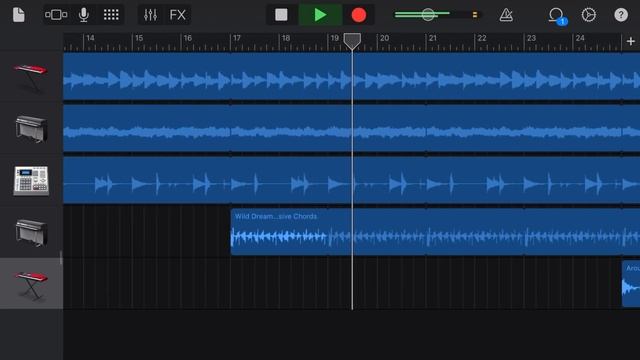This screenshot has width=640, height=360.
Task: Select the second piano track header
Action: [31, 232]
